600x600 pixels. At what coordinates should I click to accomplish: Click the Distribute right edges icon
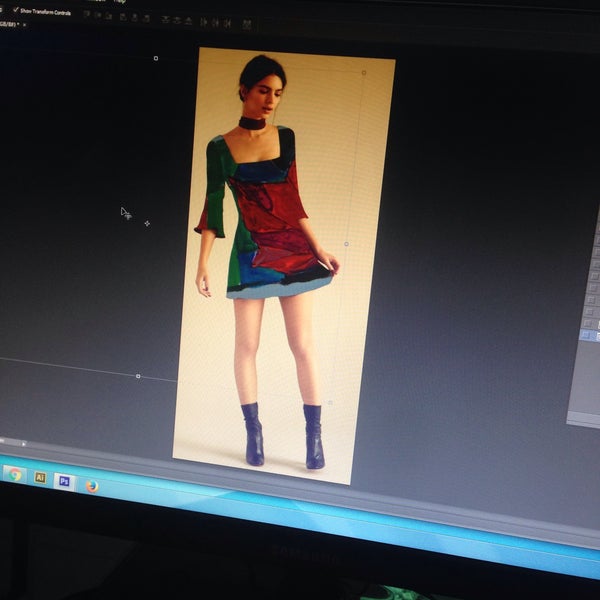(x=227, y=24)
